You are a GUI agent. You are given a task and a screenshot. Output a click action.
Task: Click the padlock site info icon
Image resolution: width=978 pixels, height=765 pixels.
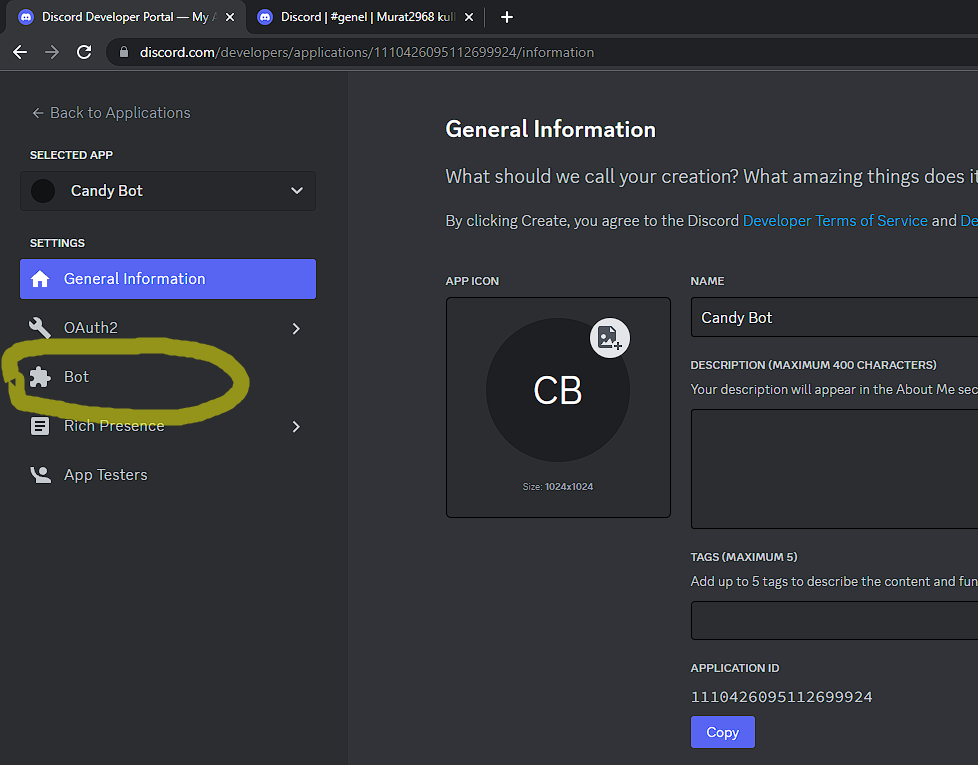124,52
